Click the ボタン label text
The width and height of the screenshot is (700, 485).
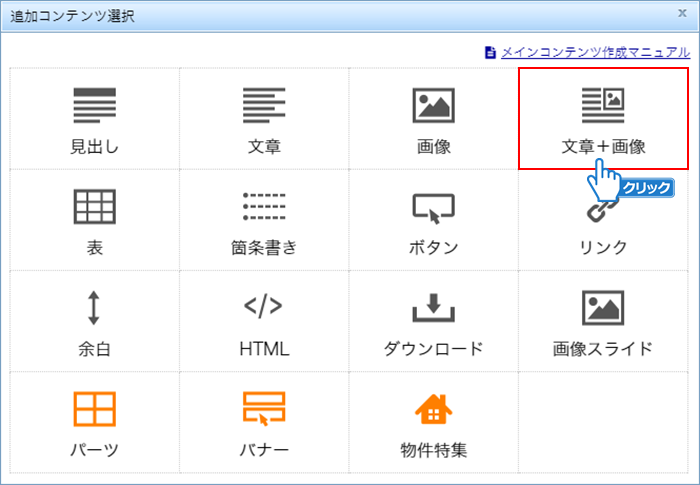[433, 247]
